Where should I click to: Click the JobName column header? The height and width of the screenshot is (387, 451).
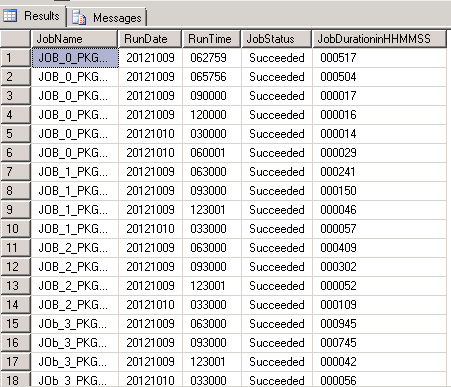74,39
